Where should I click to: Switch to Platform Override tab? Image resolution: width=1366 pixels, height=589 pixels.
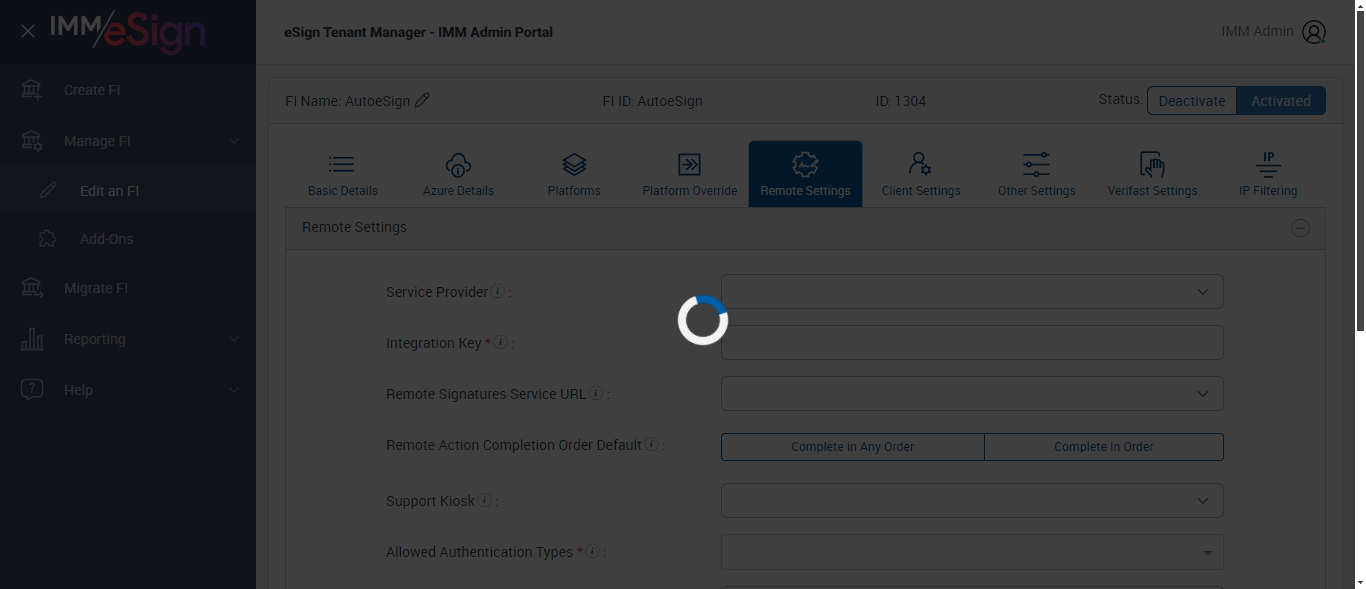click(690, 174)
